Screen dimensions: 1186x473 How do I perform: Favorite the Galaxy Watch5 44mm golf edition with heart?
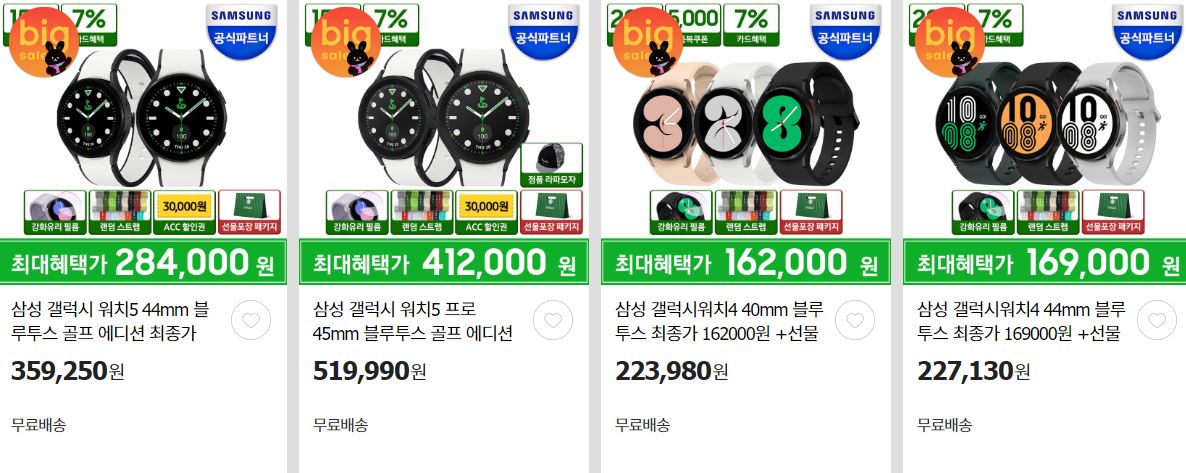point(251,320)
